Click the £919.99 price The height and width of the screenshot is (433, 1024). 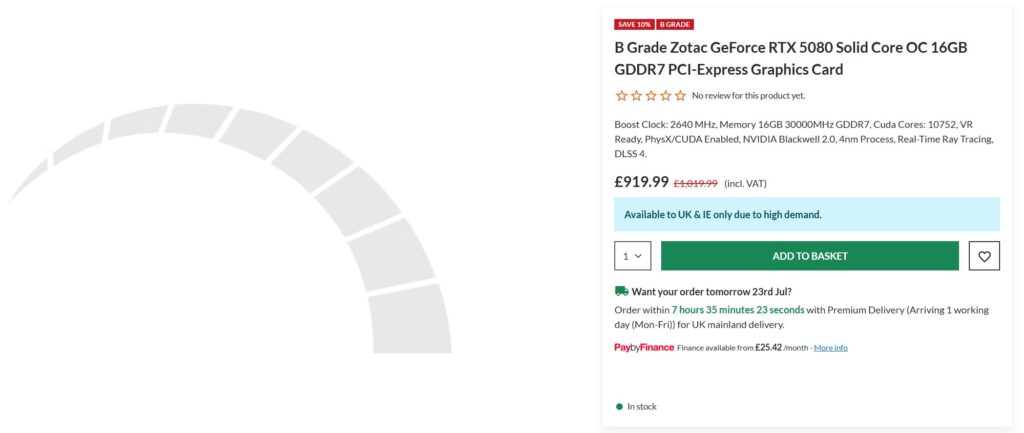pos(641,182)
